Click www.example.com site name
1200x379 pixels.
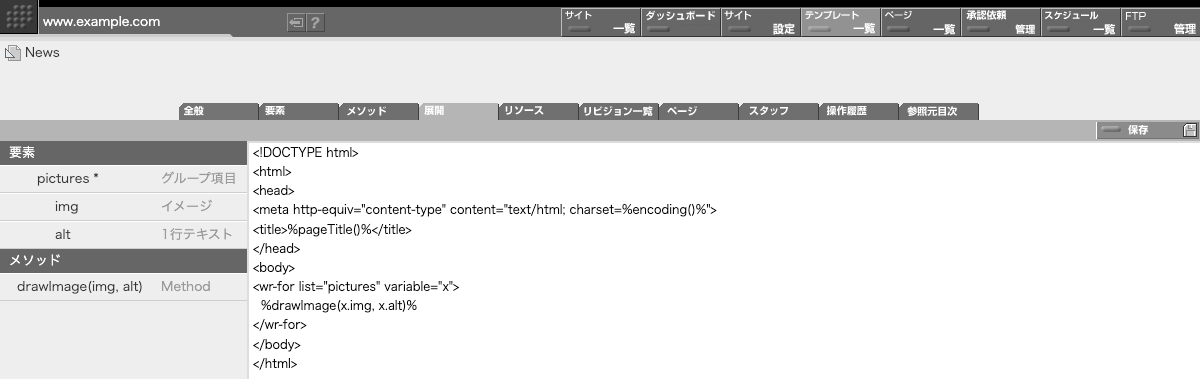tap(102, 22)
